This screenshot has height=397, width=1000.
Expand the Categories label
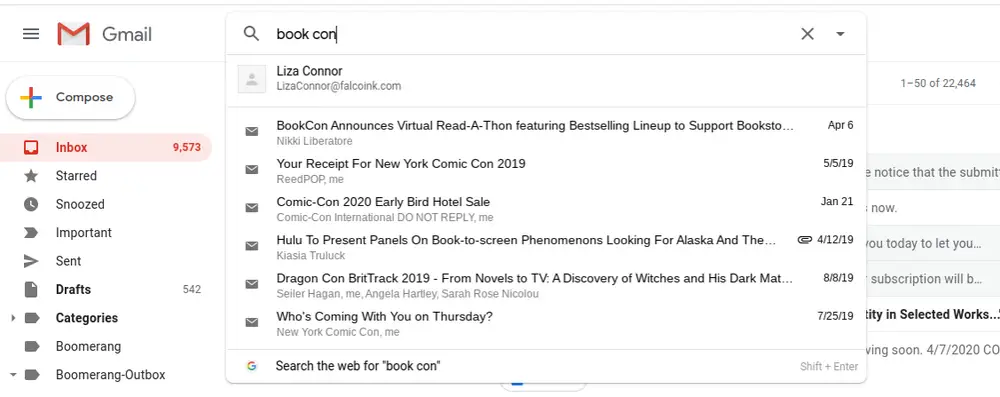(x=13, y=318)
